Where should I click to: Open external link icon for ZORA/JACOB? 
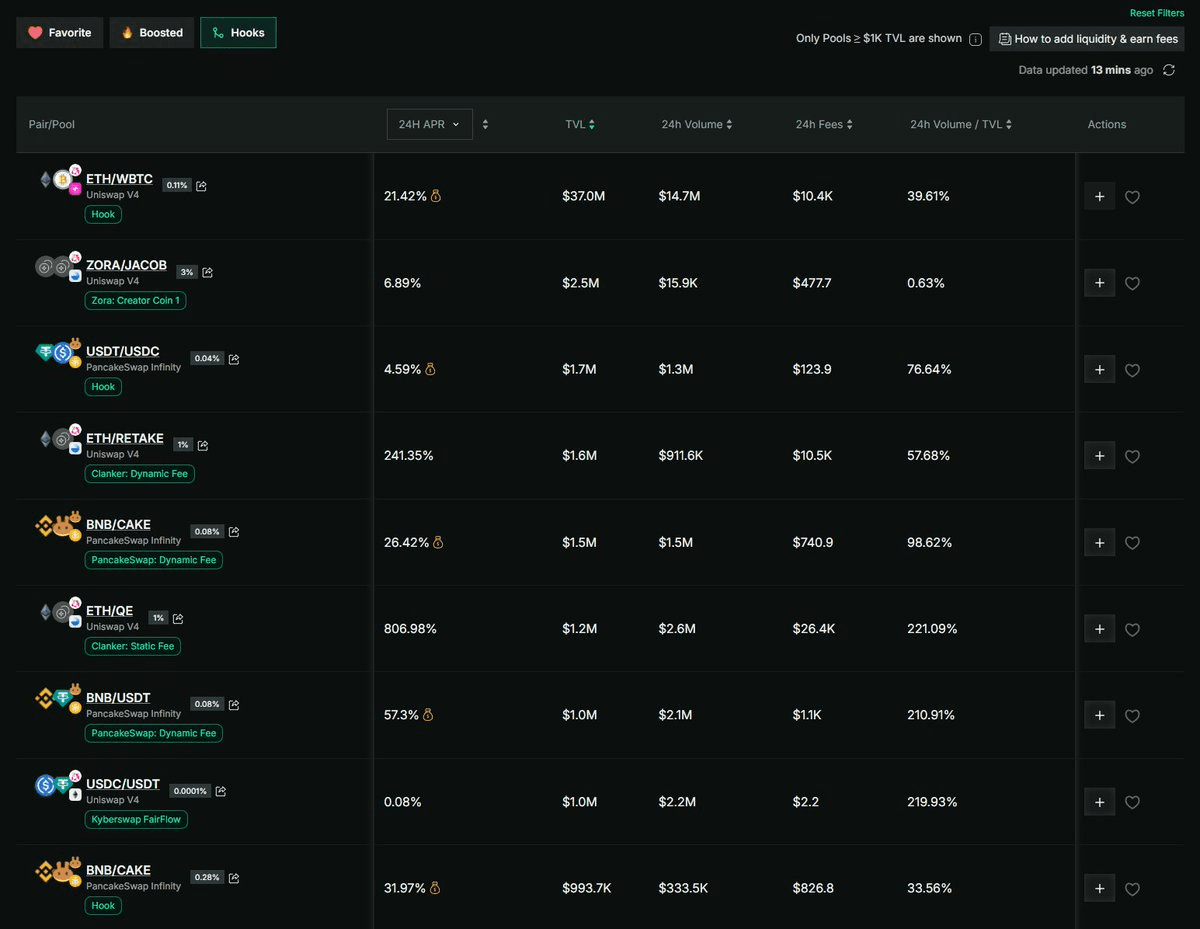tap(208, 272)
